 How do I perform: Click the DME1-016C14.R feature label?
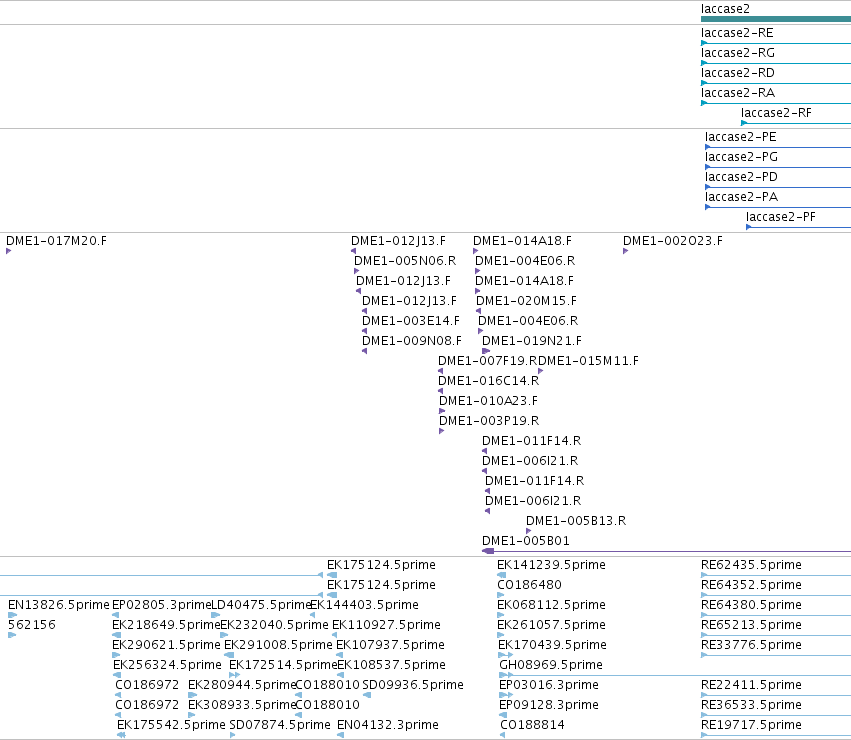point(488,381)
